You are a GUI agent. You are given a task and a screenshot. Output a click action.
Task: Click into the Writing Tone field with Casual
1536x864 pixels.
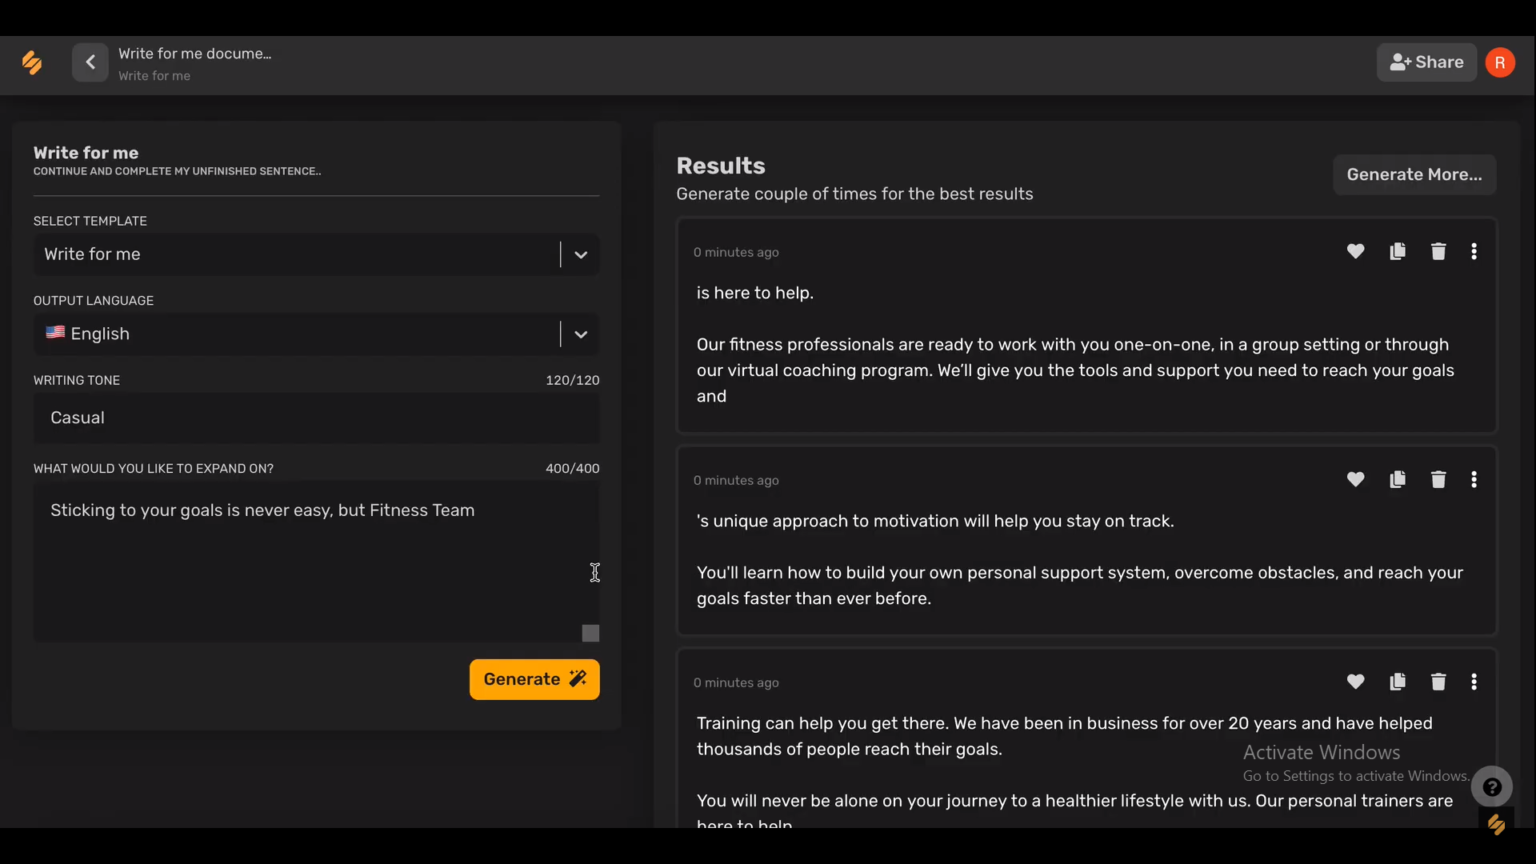click(316, 418)
